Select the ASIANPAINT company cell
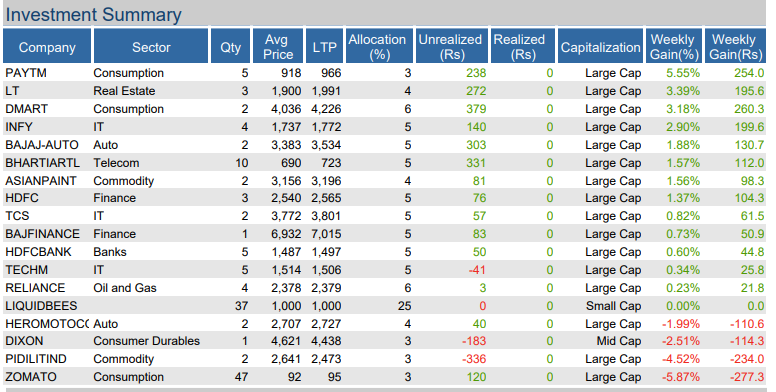 (41, 181)
